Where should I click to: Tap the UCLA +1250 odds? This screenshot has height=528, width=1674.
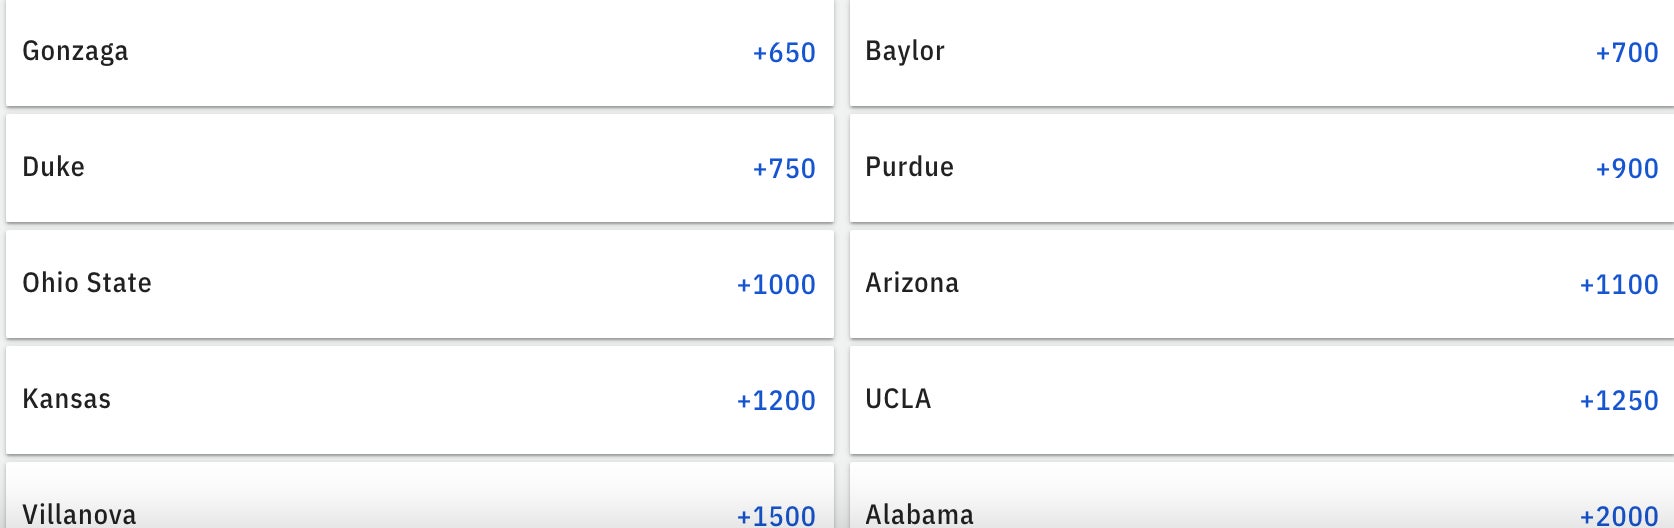pos(1619,401)
